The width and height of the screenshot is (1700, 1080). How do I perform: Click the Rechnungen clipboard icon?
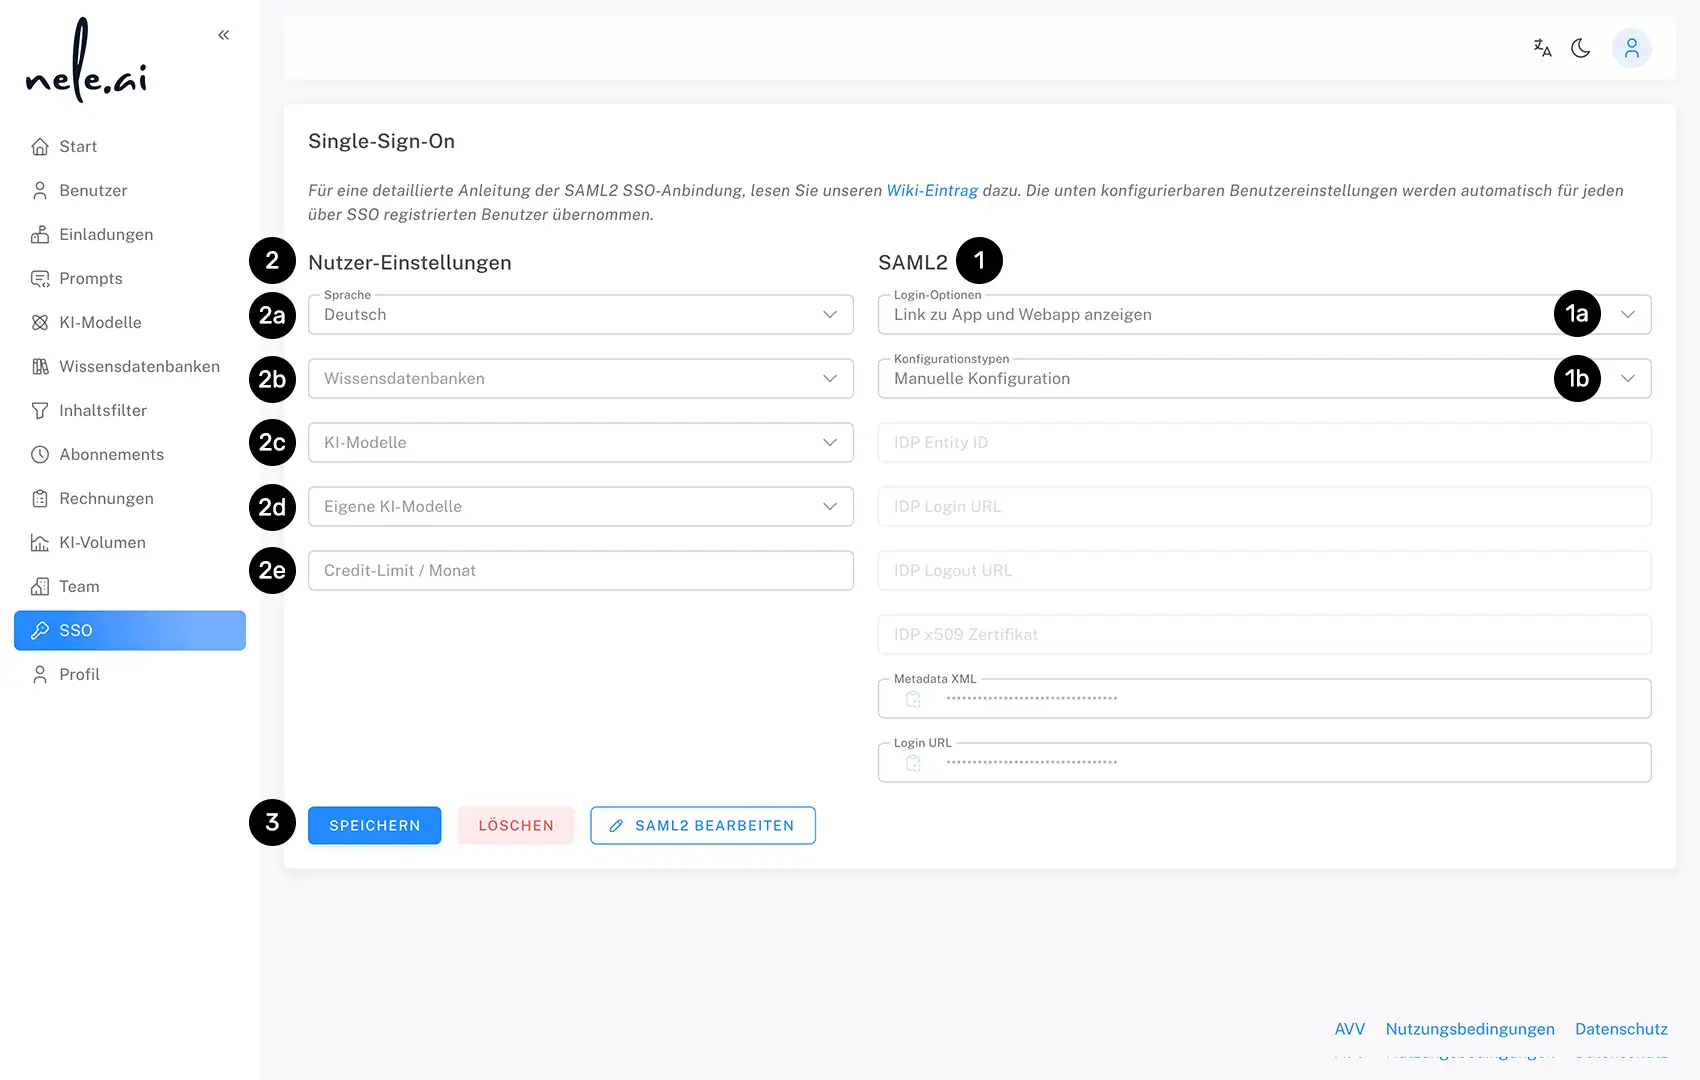click(40, 499)
